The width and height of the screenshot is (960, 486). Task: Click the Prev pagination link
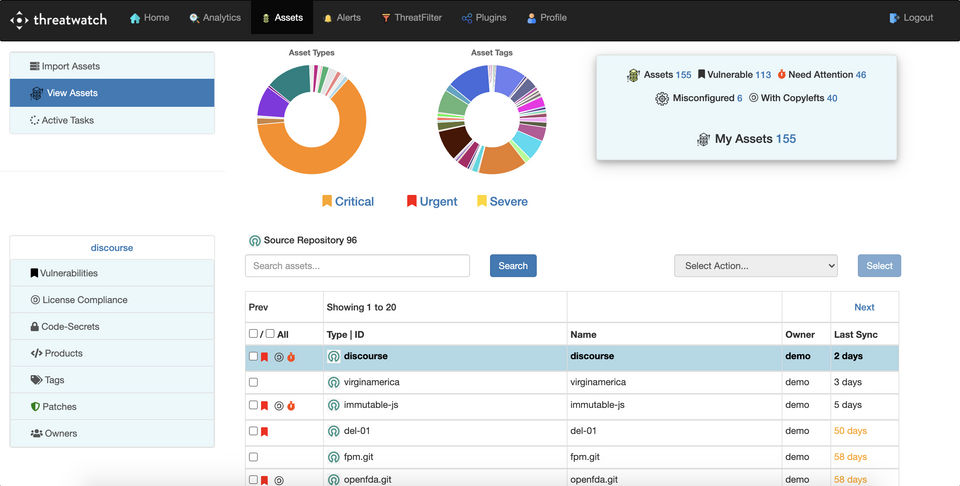tap(258, 307)
